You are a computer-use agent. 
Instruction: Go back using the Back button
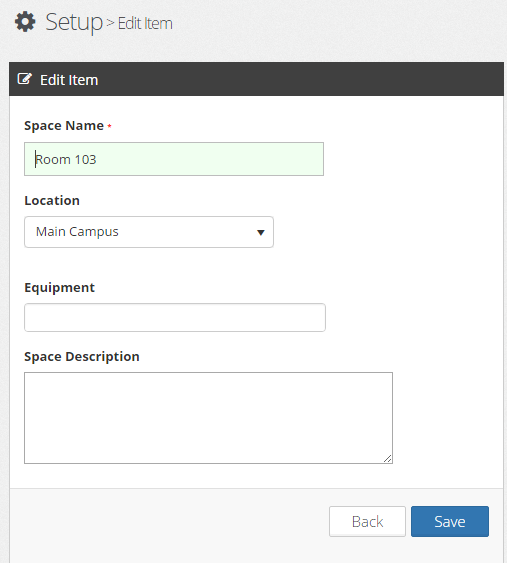click(367, 521)
